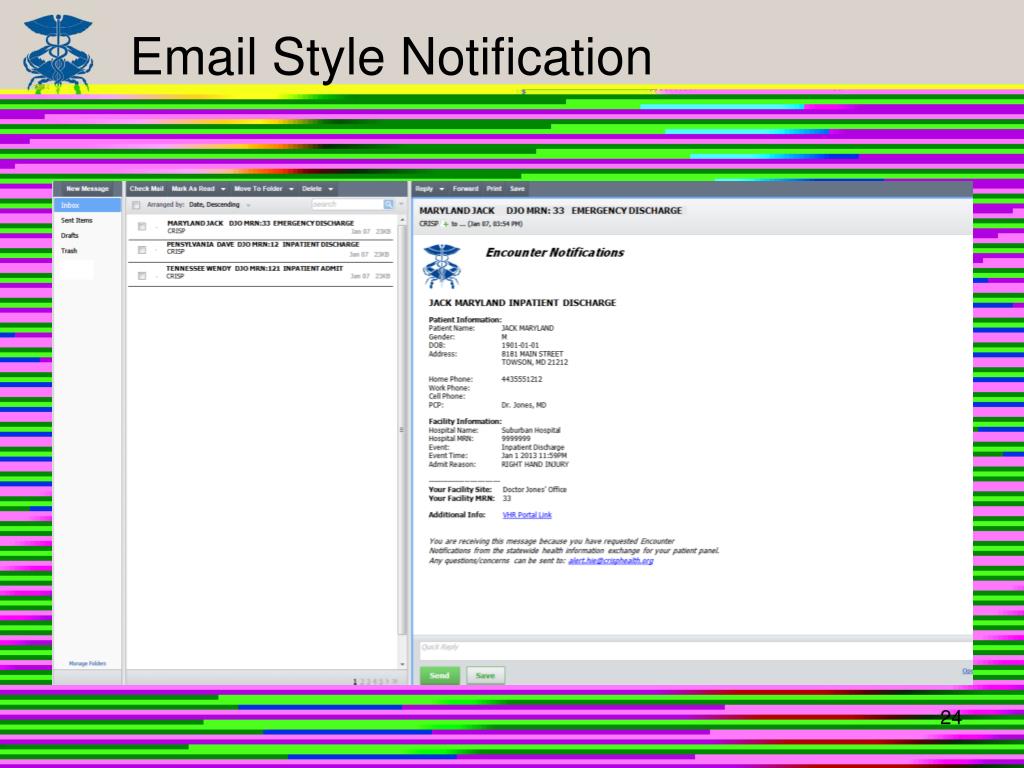Click the Dr. Jones, MD PCP value
This screenshot has height=768, width=1024.
524,405
